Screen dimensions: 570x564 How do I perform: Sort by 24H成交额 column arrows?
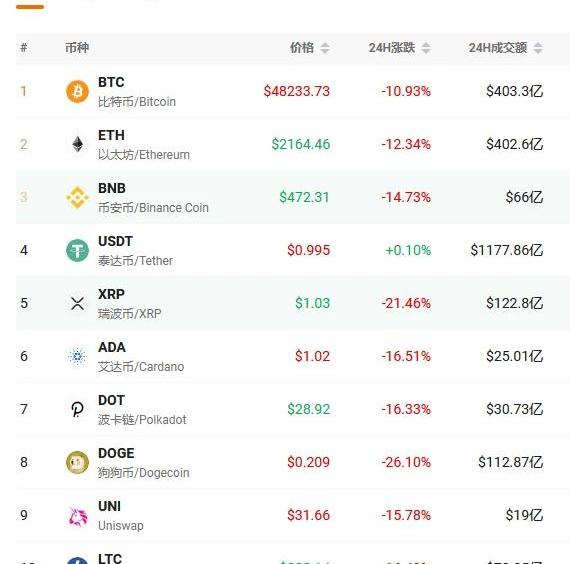pyautogui.click(x=538, y=48)
